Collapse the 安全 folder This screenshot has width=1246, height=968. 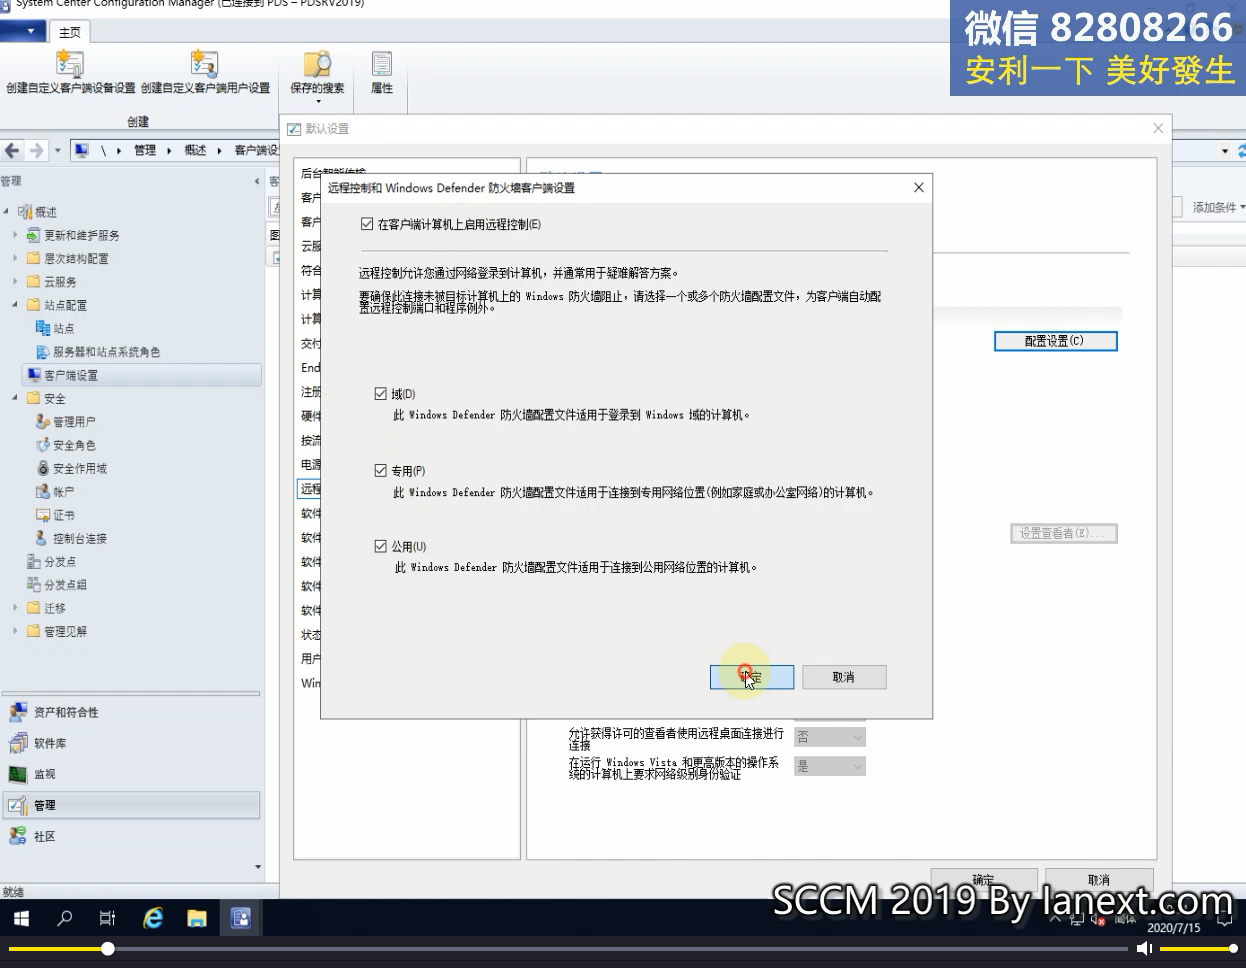15,398
